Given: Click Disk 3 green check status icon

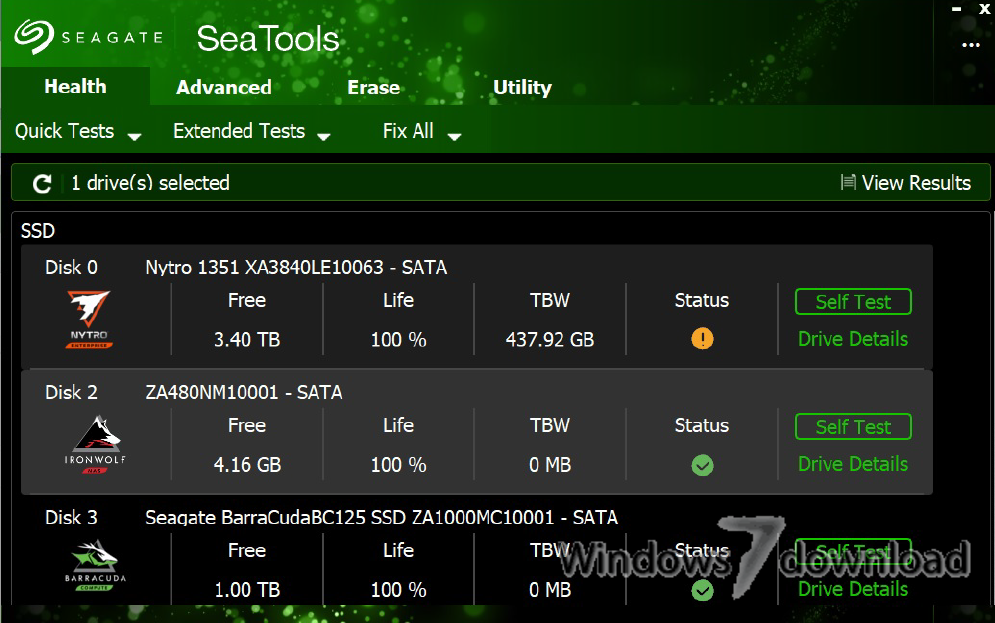Looking at the screenshot, I should click(x=702, y=591).
